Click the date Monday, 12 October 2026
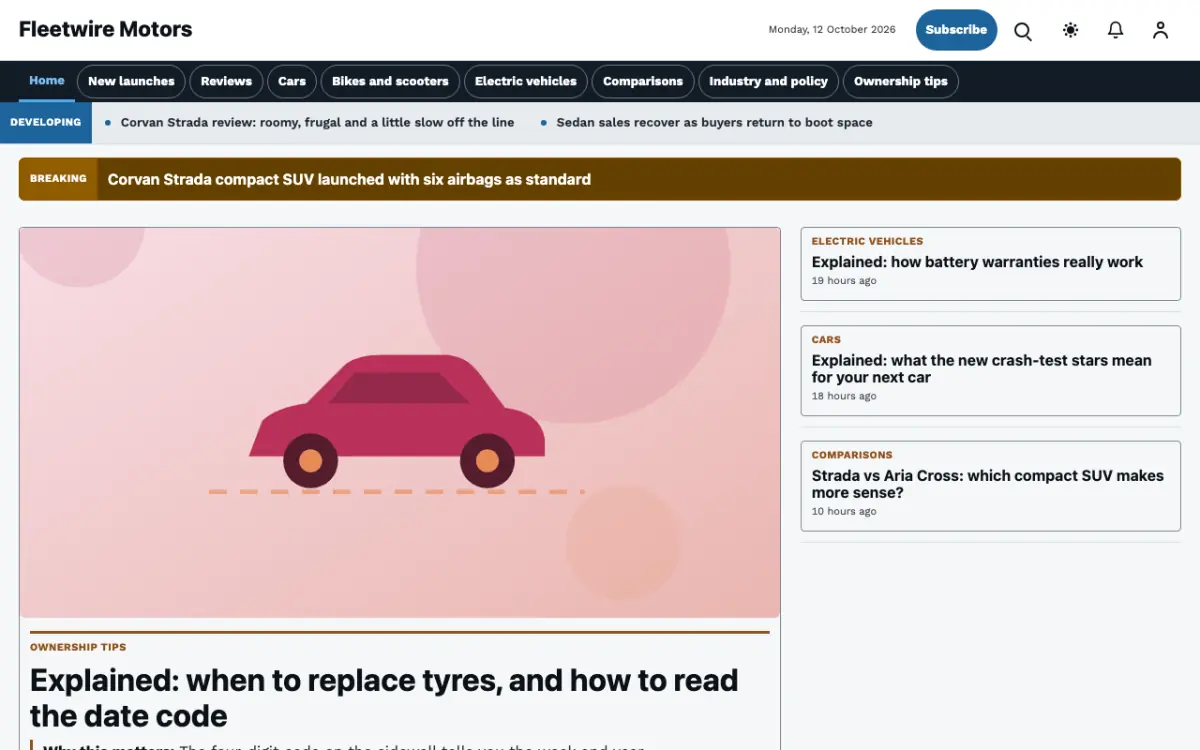 [x=832, y=30]
